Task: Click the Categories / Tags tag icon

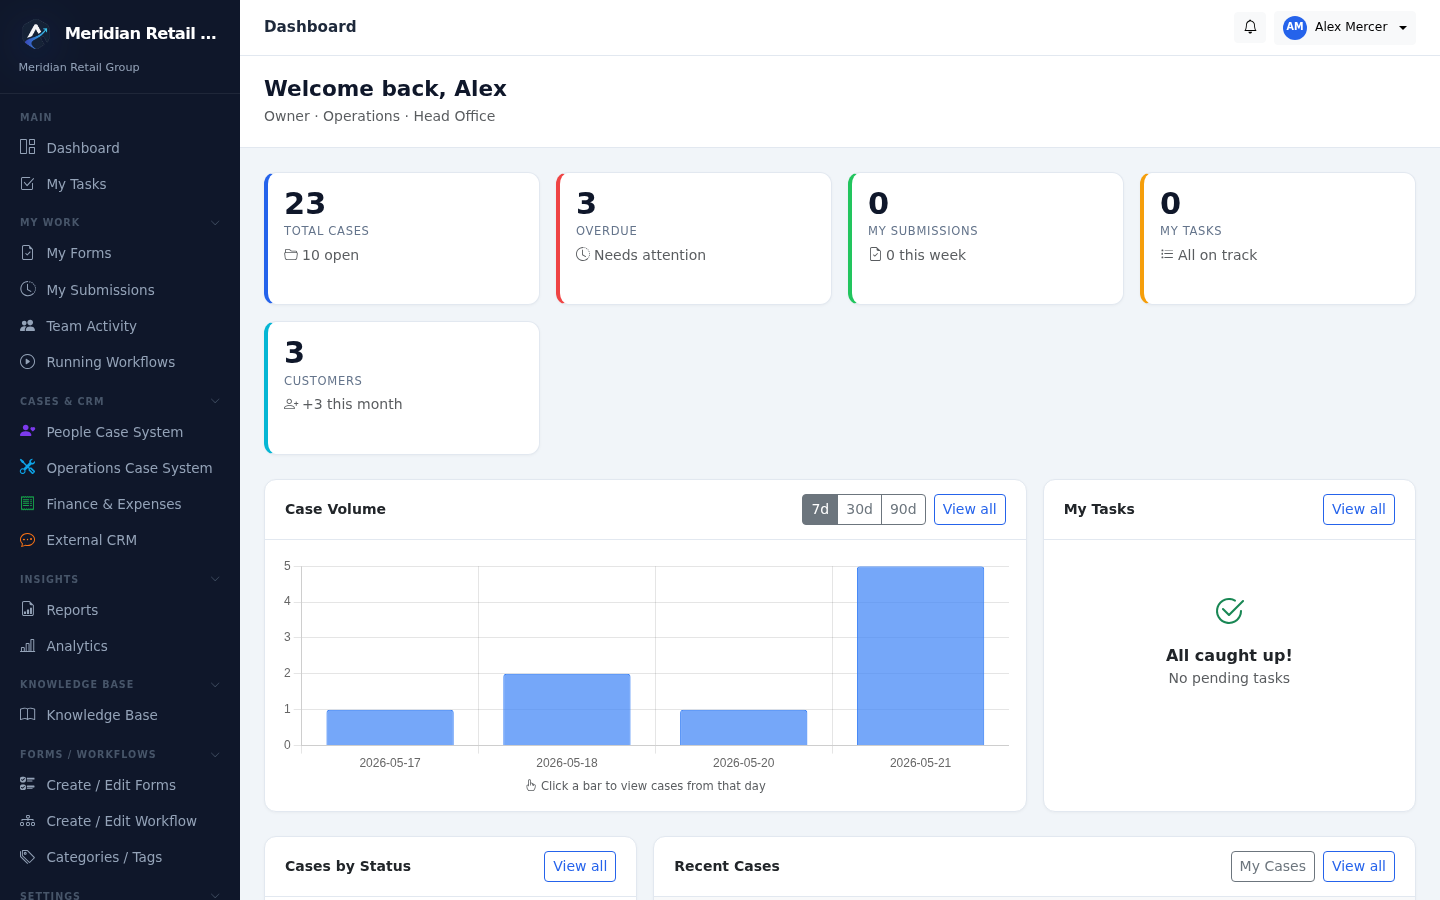Action: (28, 857)
